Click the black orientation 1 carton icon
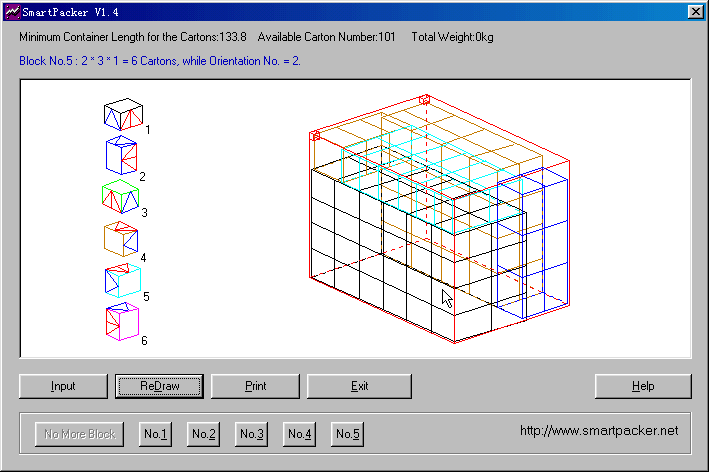This screenshot has width=709, height=472. click(x=123, y=115)
